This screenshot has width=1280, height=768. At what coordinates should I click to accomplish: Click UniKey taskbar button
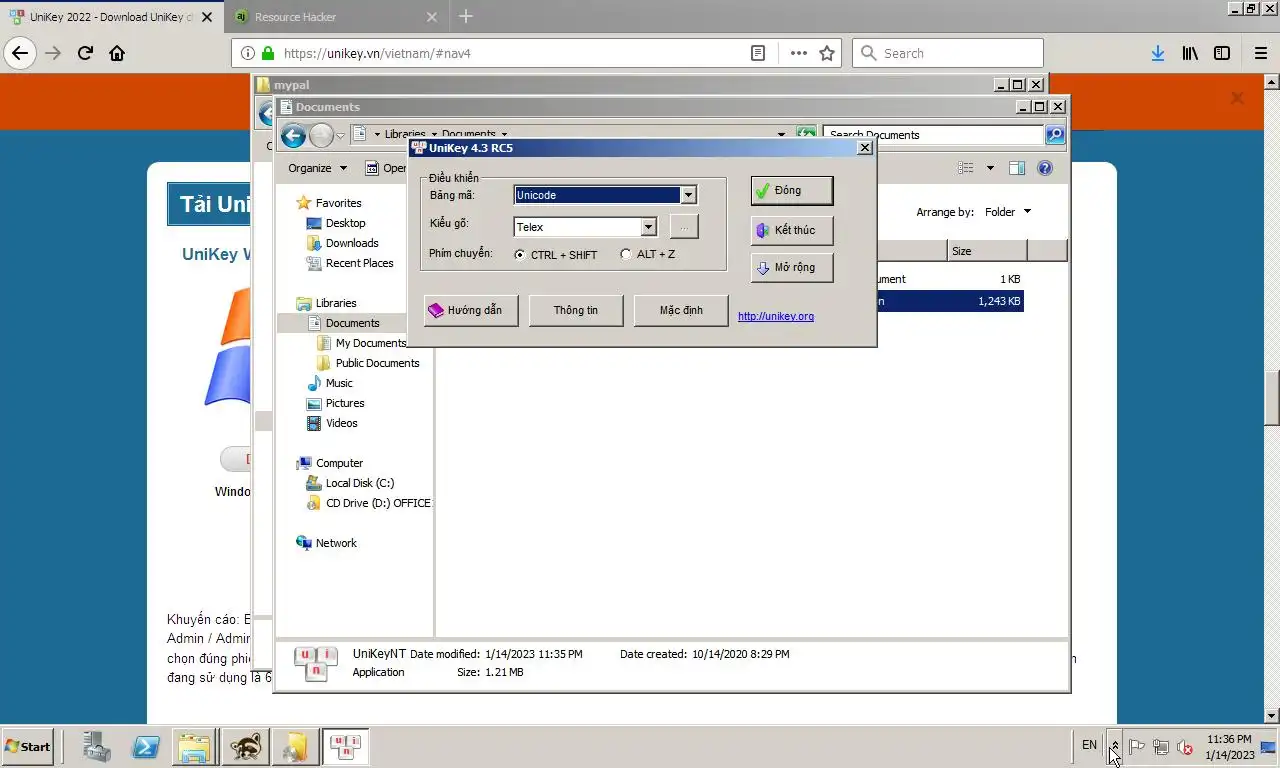click(x=345, y=746)
